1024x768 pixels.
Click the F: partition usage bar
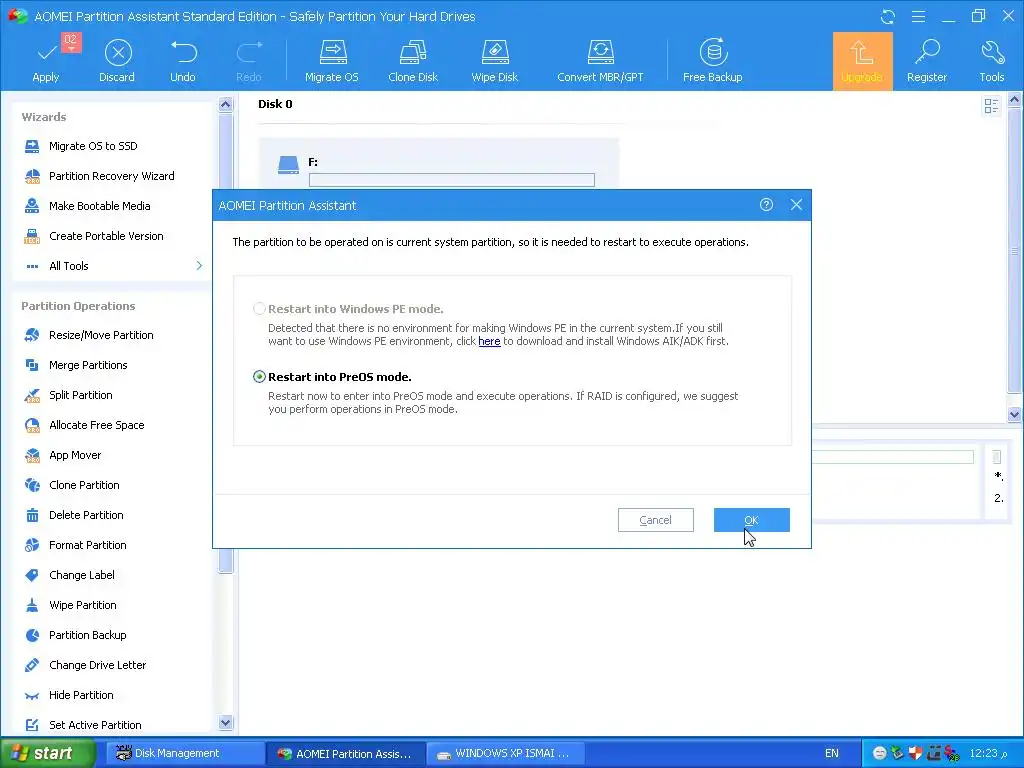452,180
